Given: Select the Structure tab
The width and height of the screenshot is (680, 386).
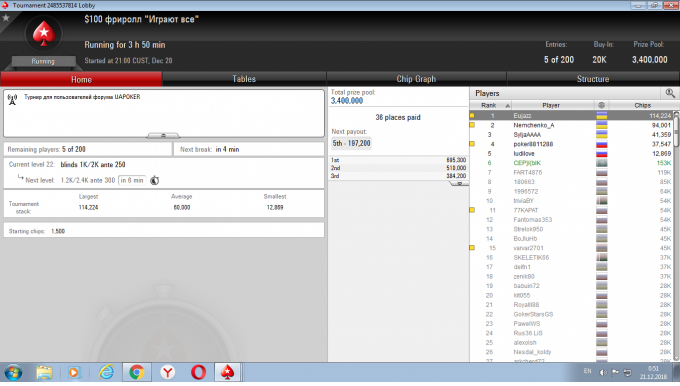Looking at the screenshot, I should pyautogui.click(x=593, y=79).
